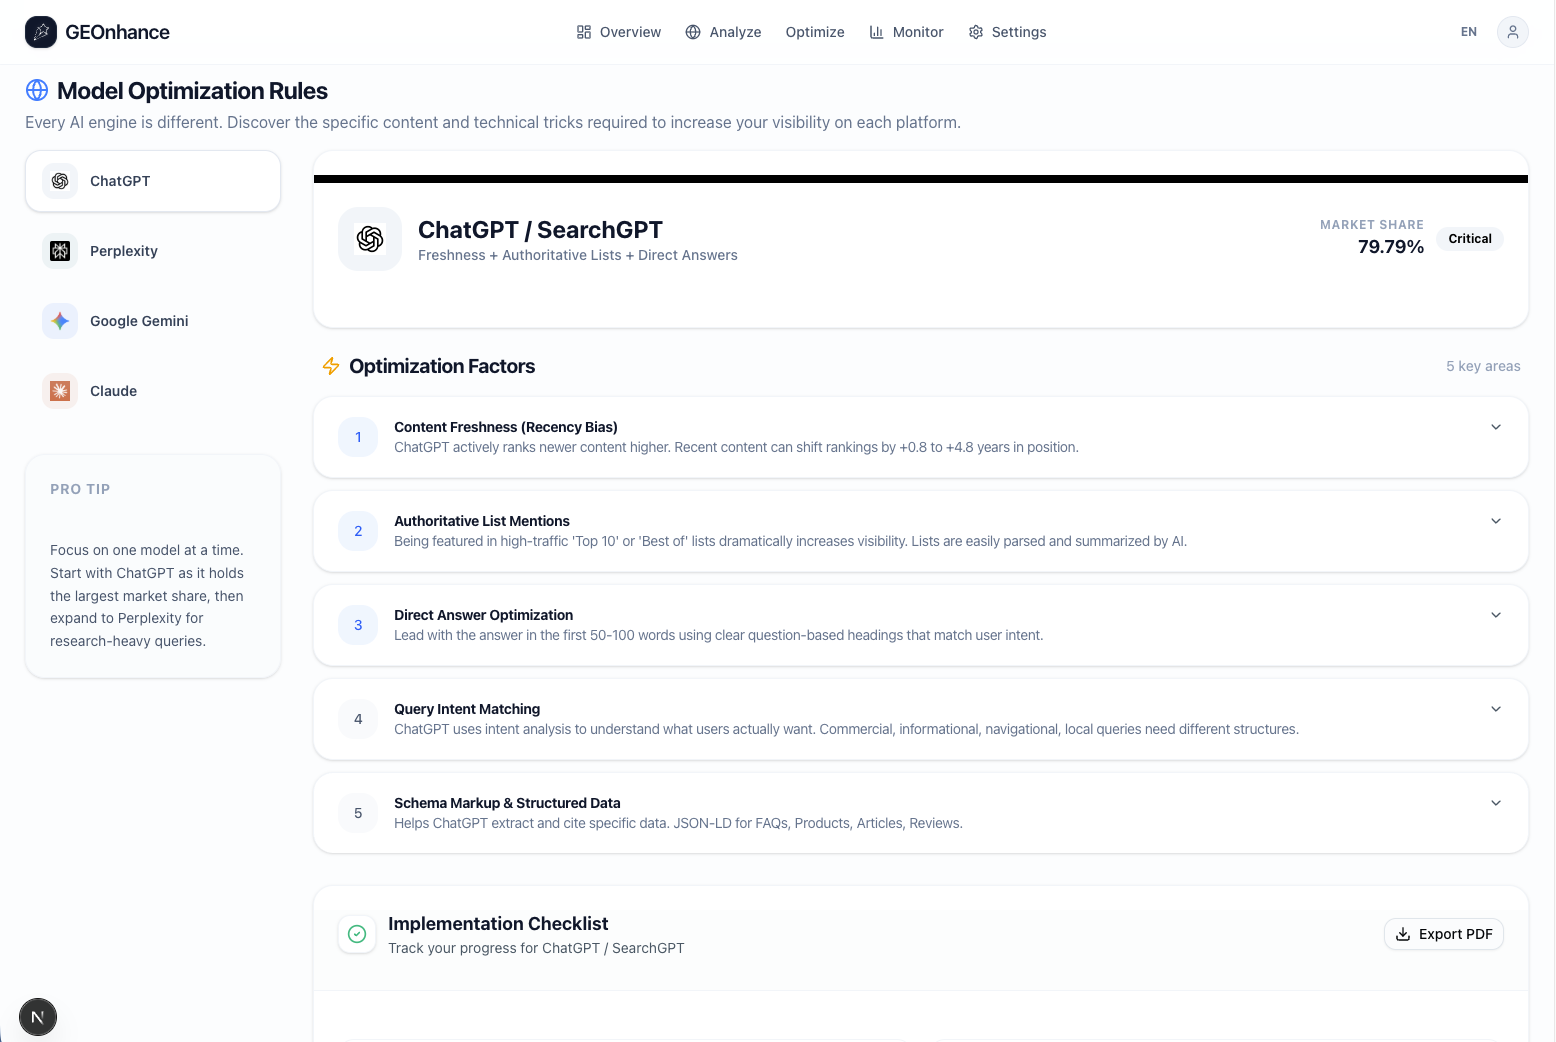Expand the Content Freshness factor chevron
The image size is (1556, 1042).
pyautogui.click(x=1495, y=427)
